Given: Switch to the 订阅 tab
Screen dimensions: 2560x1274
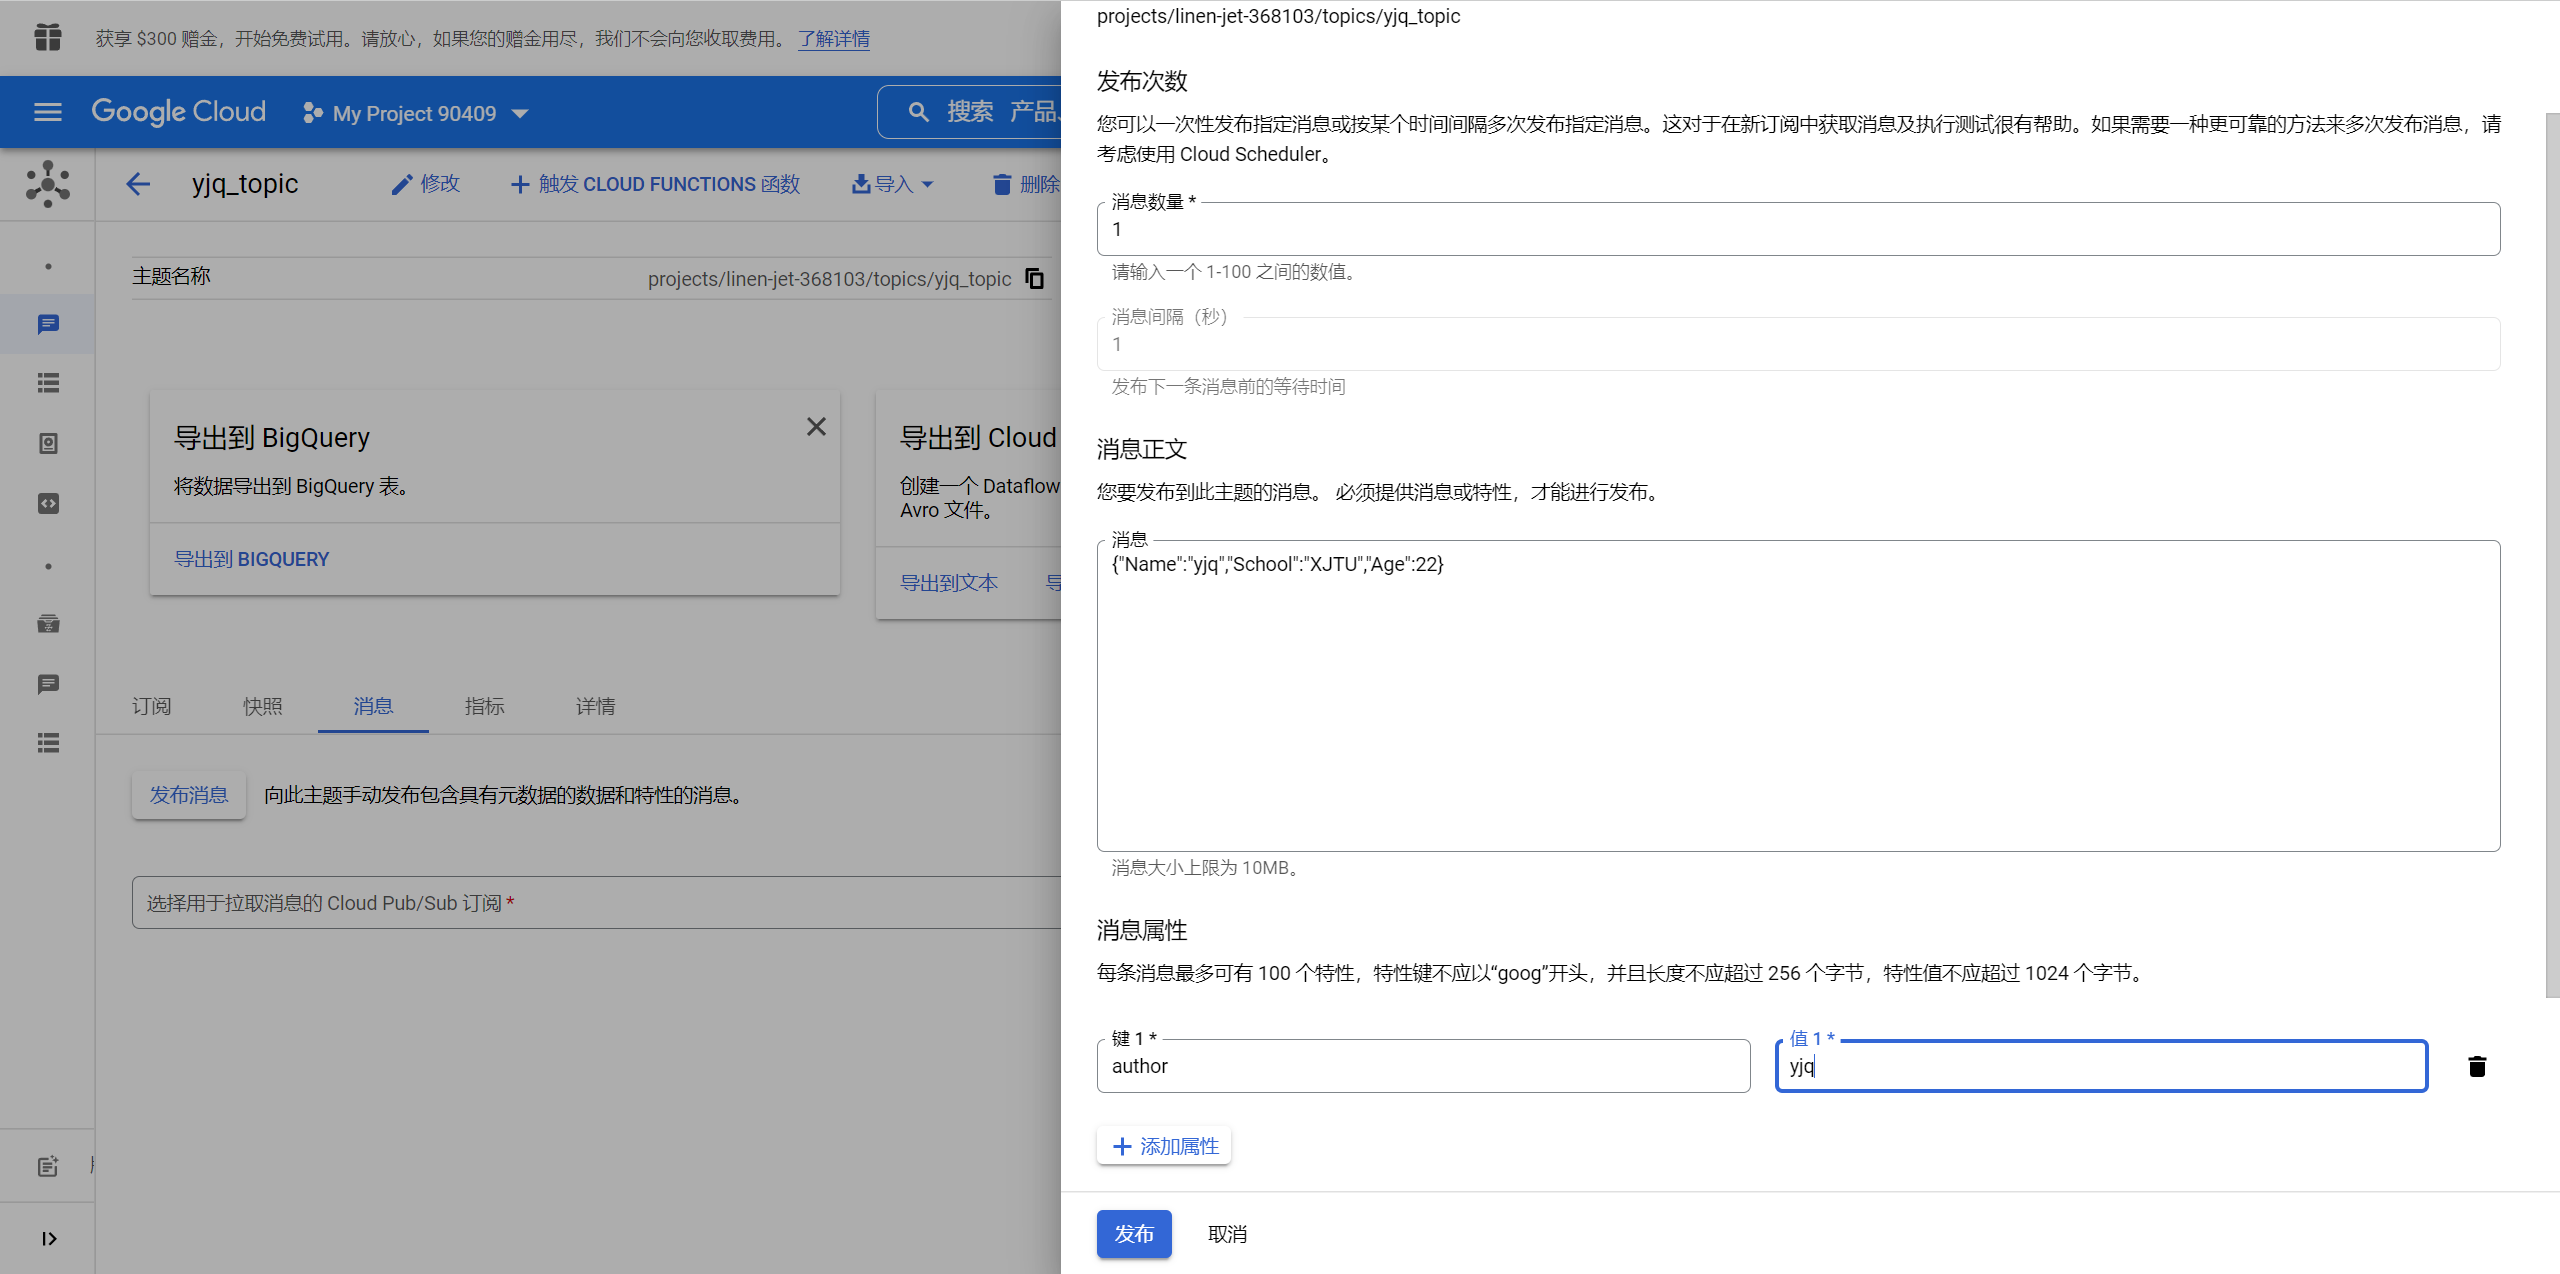Looking at the screenshot, I should [x=152, y=706].
